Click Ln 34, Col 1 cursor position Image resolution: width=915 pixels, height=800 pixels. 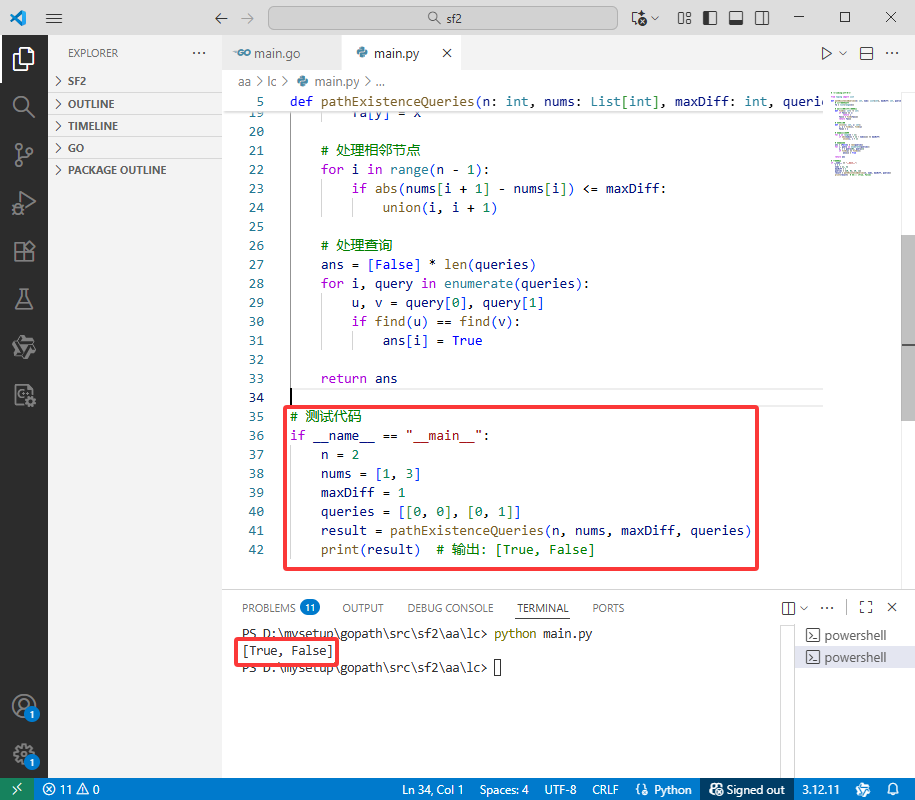coord(432,789)
